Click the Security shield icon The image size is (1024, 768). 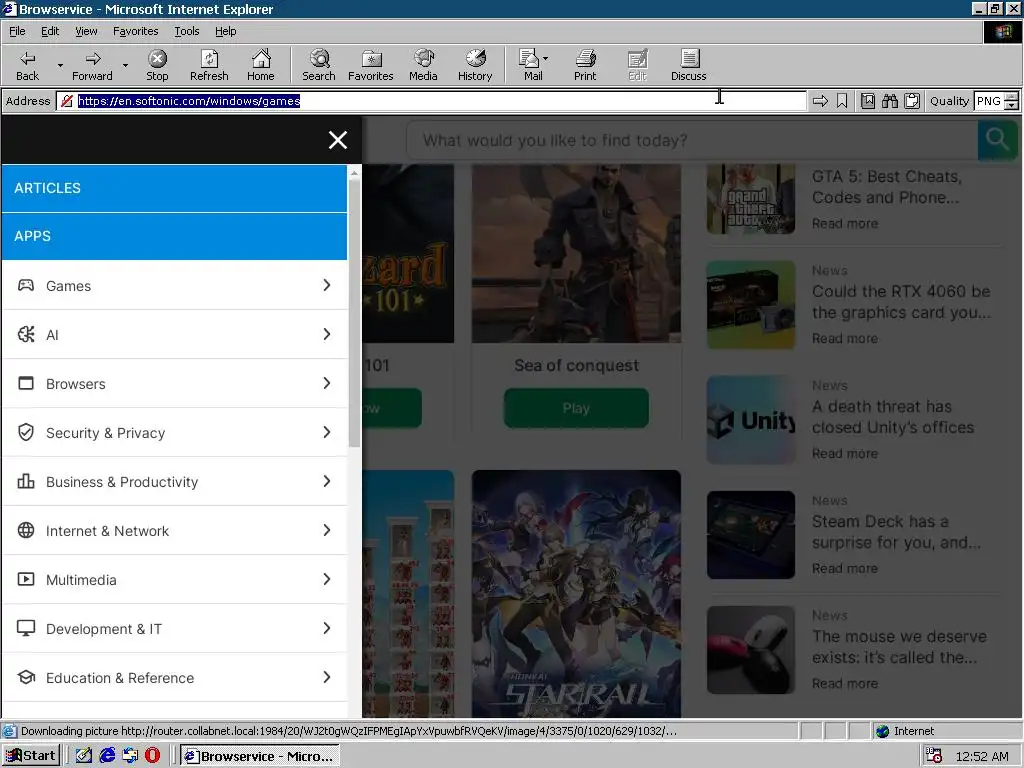coord(26,432)
